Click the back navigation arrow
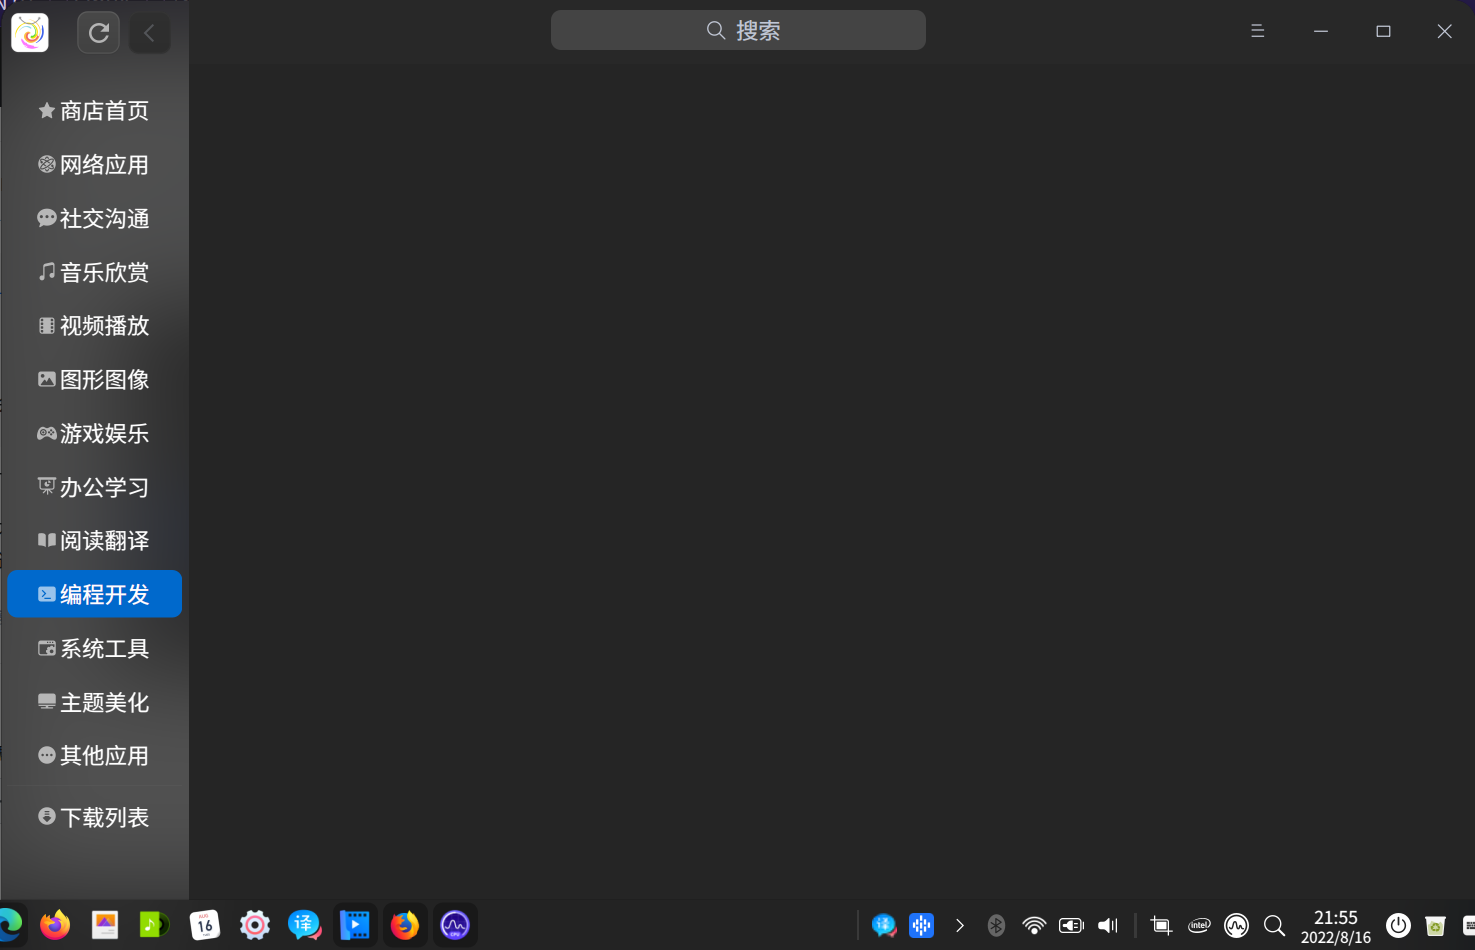 [x=149, y=32]
